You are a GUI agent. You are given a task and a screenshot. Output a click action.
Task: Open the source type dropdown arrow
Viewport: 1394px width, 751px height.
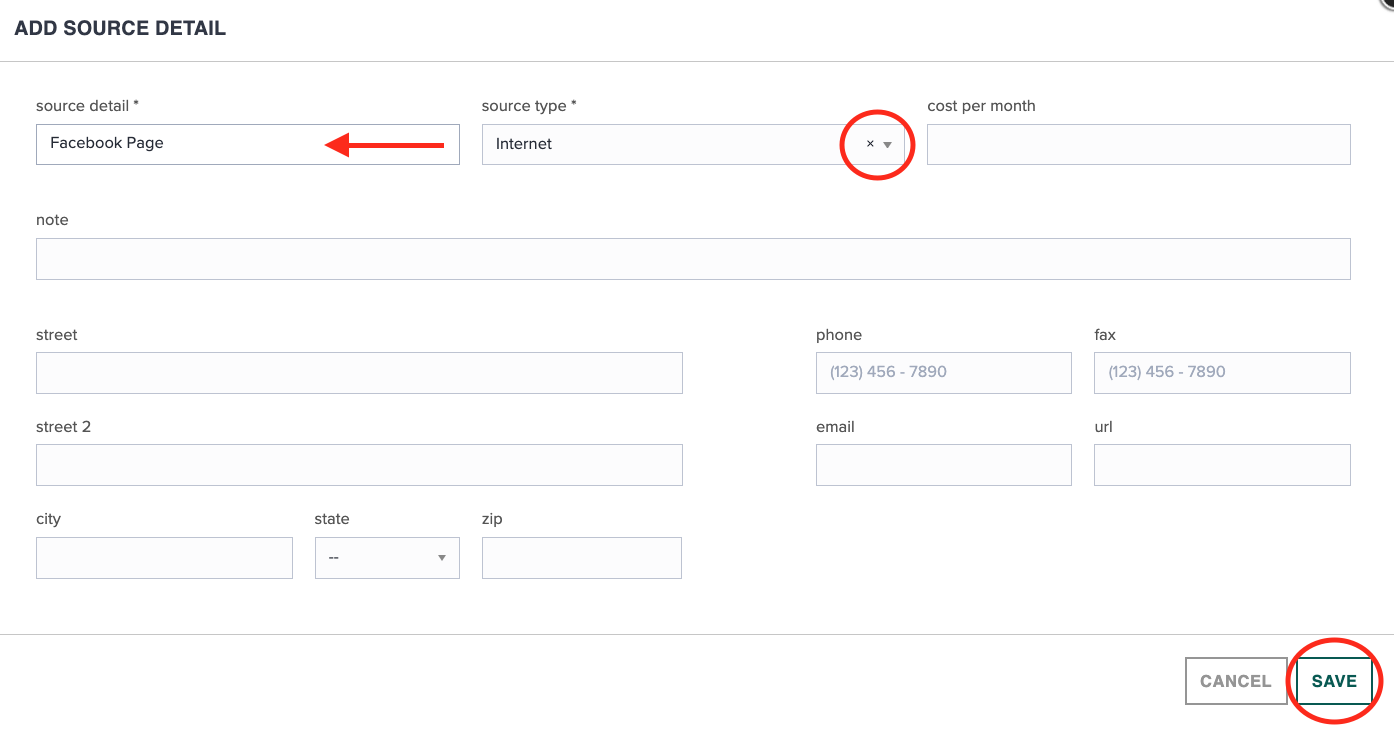click(888, 144)
